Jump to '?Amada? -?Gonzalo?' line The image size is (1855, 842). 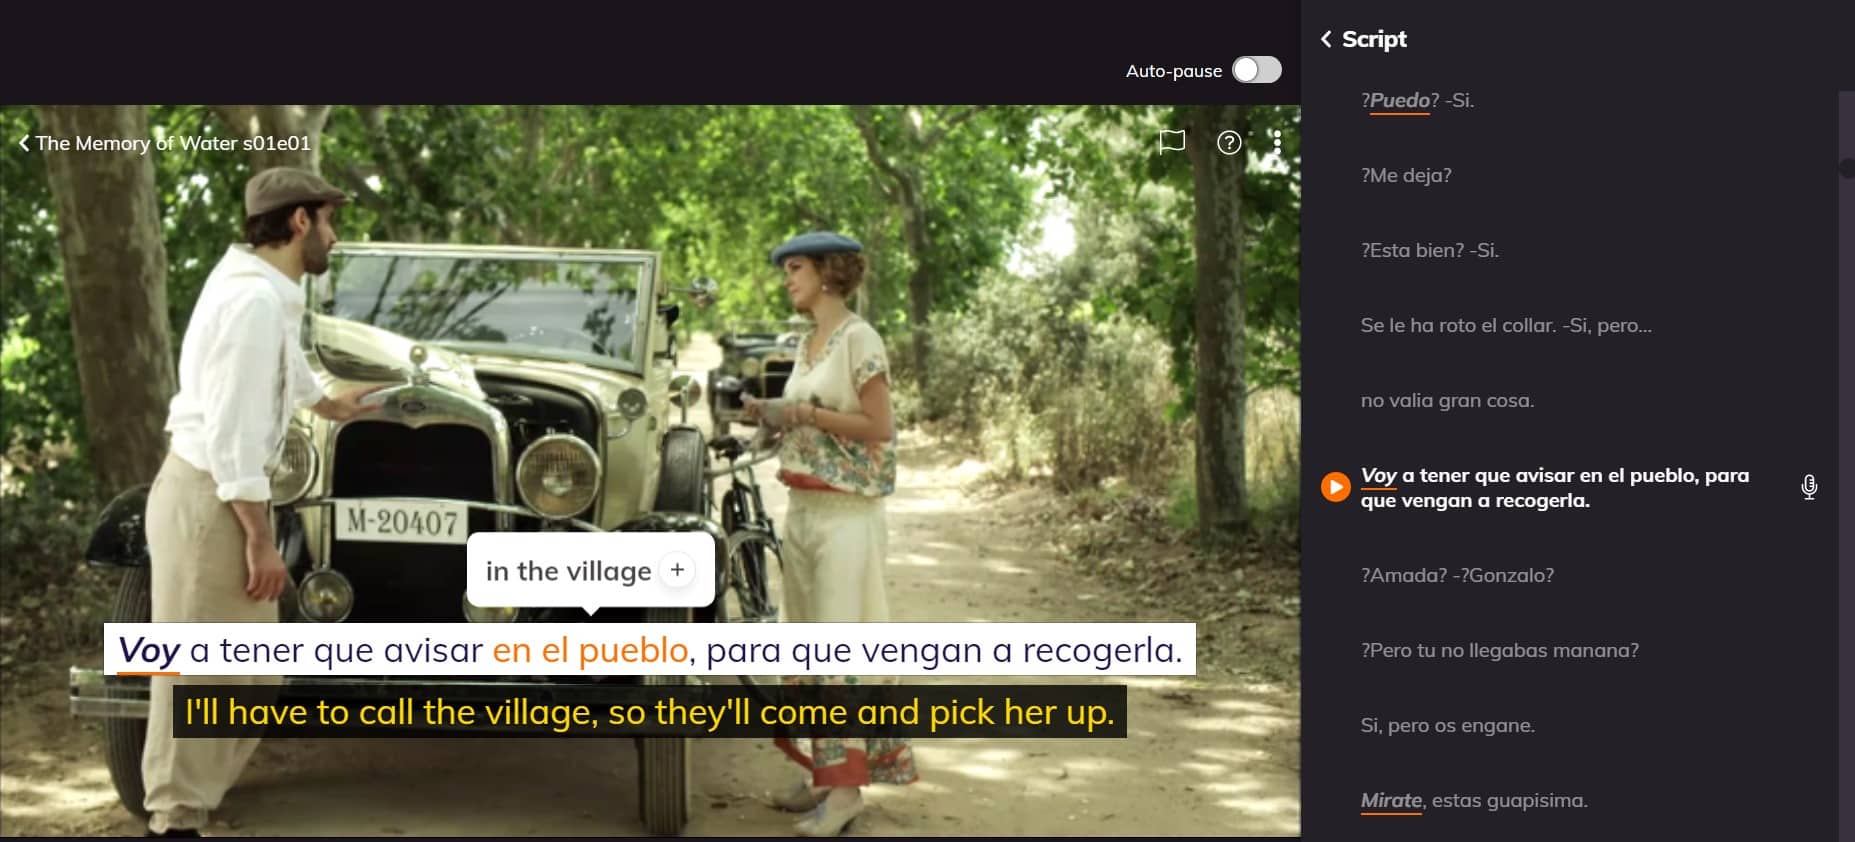(1456, 575)
